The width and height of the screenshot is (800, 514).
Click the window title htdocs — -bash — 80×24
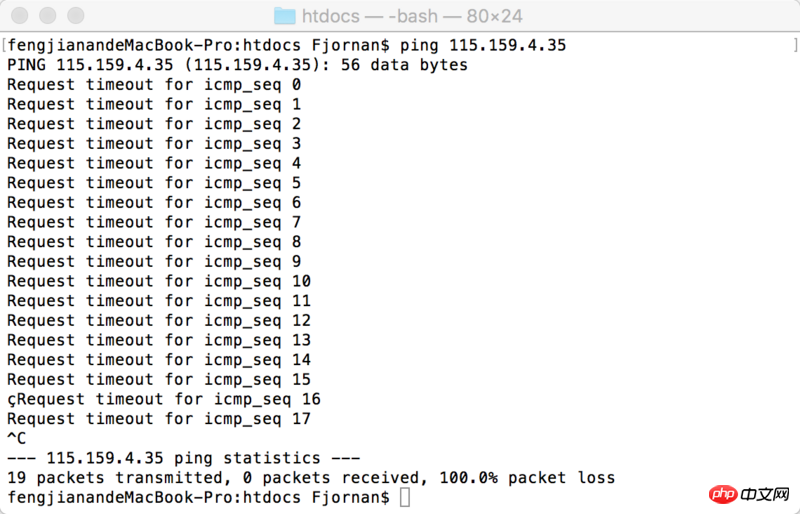click(412, 16)
